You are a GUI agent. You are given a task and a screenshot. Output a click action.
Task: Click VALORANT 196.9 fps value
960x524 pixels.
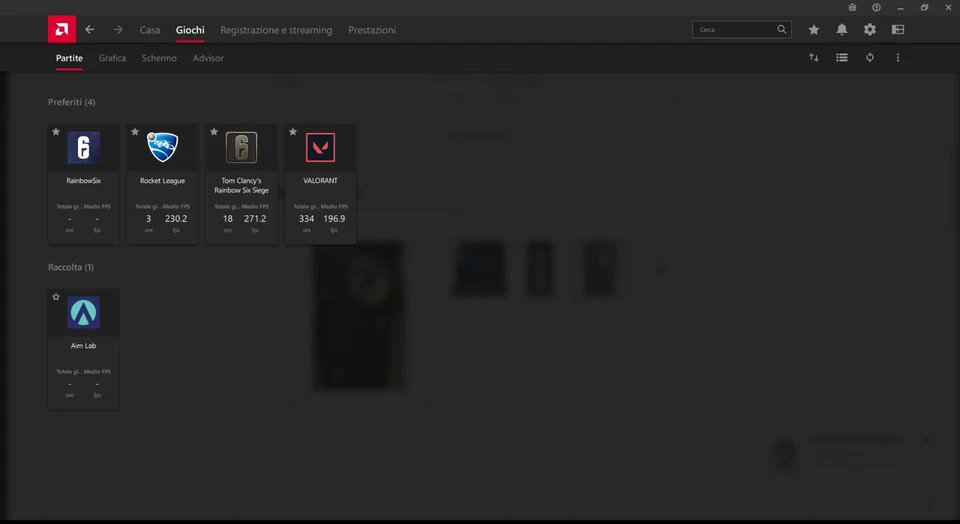click(x=334, y=219)
